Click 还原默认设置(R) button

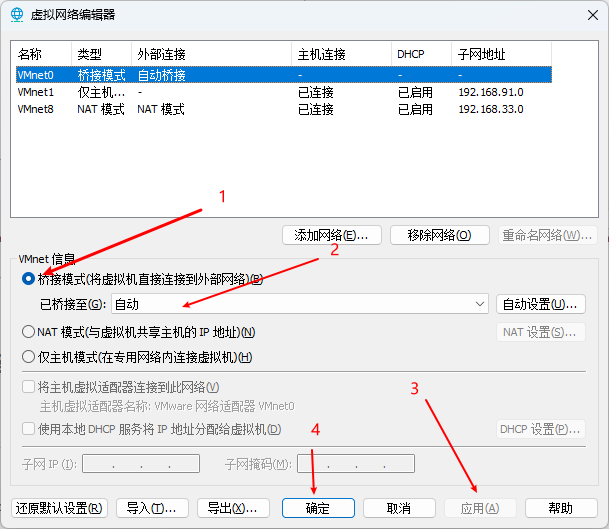(59, 508)
